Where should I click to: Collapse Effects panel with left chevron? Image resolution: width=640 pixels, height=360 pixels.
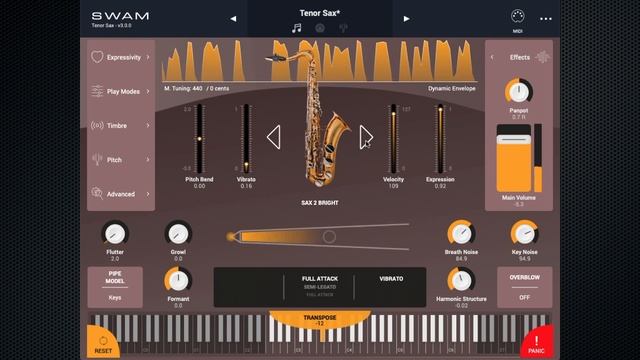coord(492,57)
